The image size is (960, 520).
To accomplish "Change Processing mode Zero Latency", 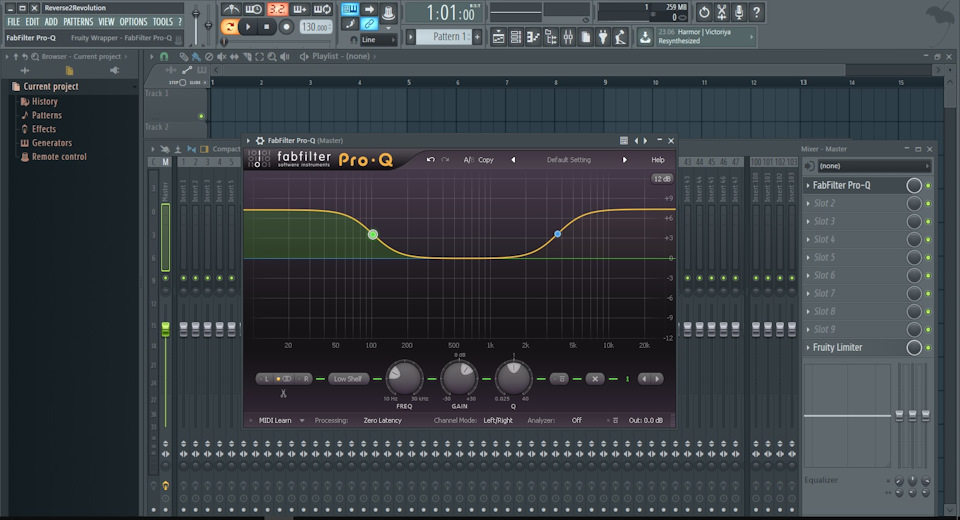I will [383, 421].
